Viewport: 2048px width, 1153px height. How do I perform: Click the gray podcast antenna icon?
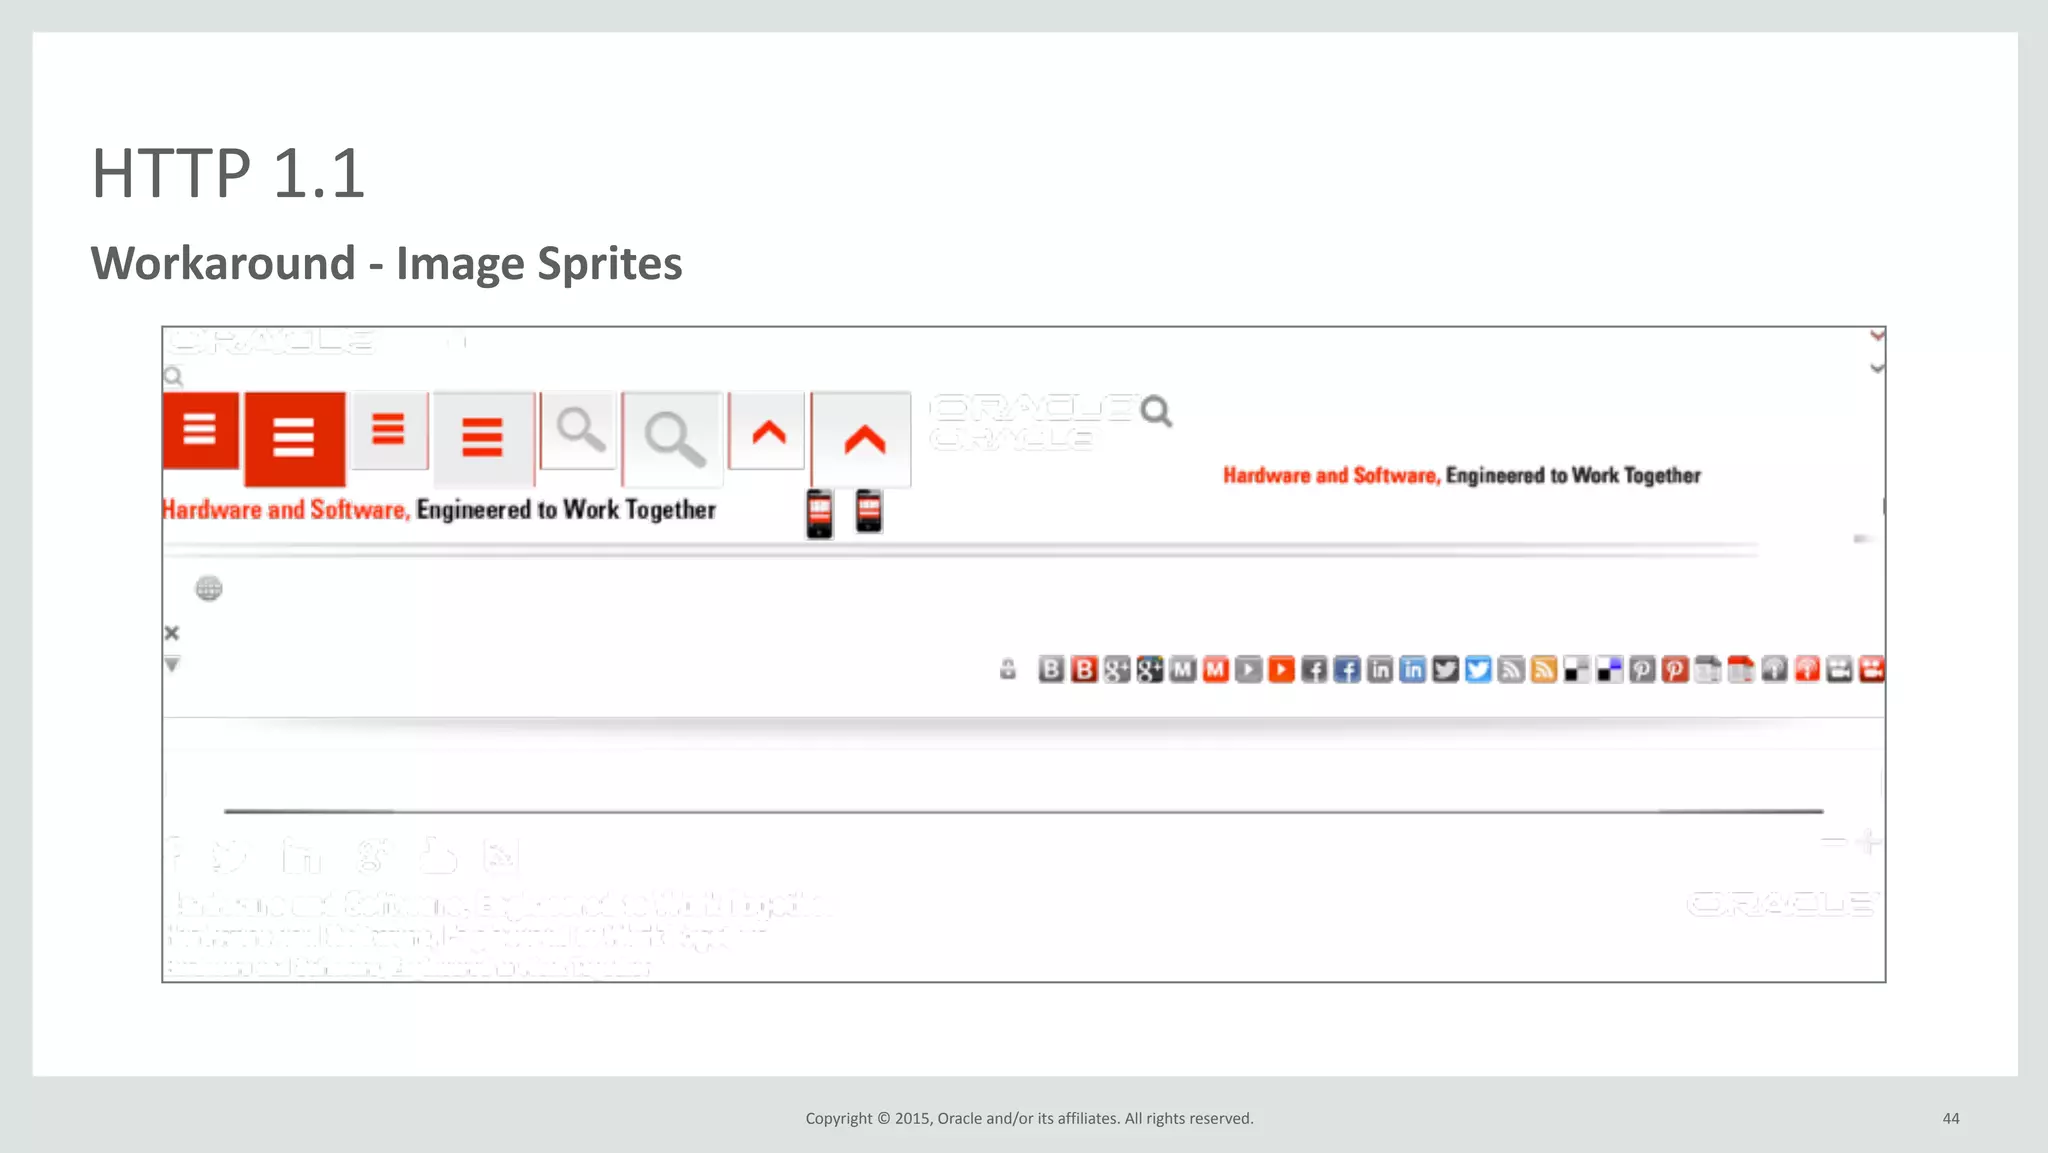(1775, 669)
